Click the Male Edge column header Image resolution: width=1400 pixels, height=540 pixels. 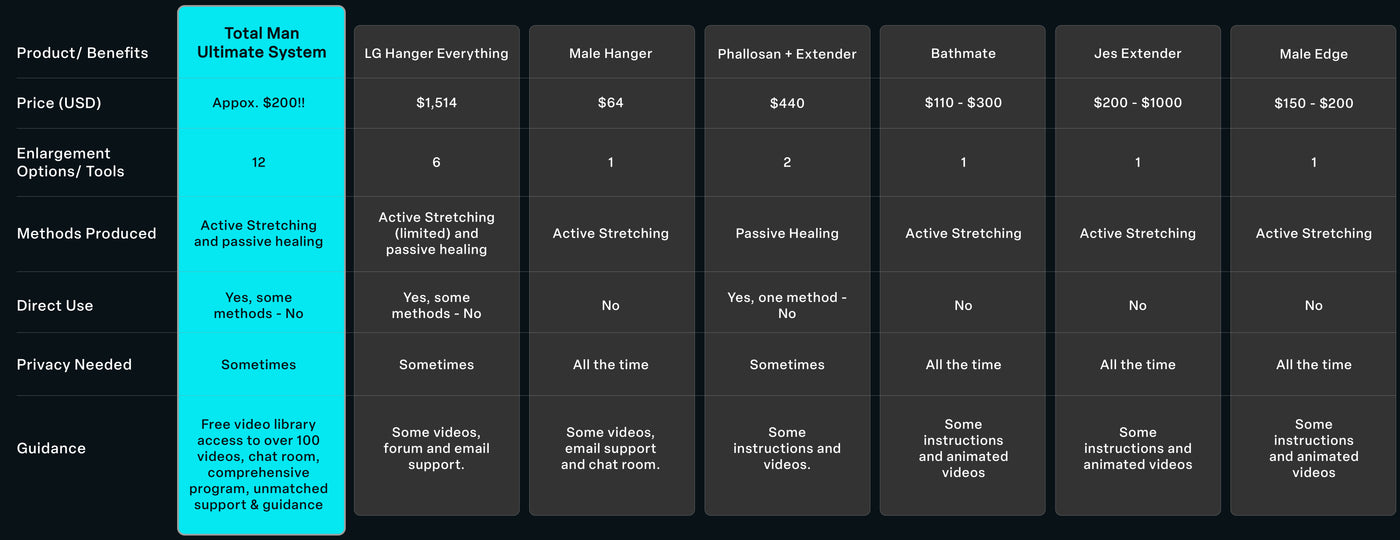click(x=1313, y=53)
